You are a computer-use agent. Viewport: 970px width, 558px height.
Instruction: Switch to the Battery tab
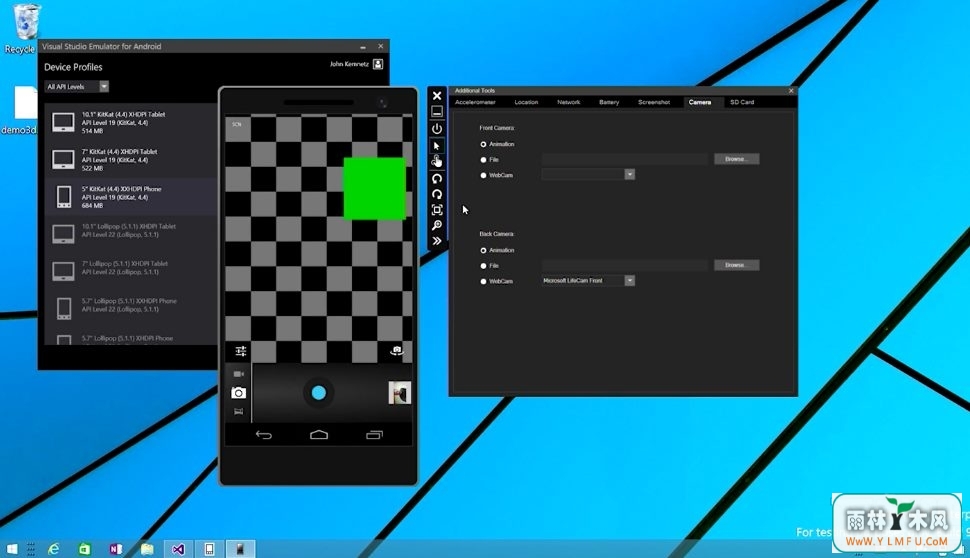click(609, 102)
